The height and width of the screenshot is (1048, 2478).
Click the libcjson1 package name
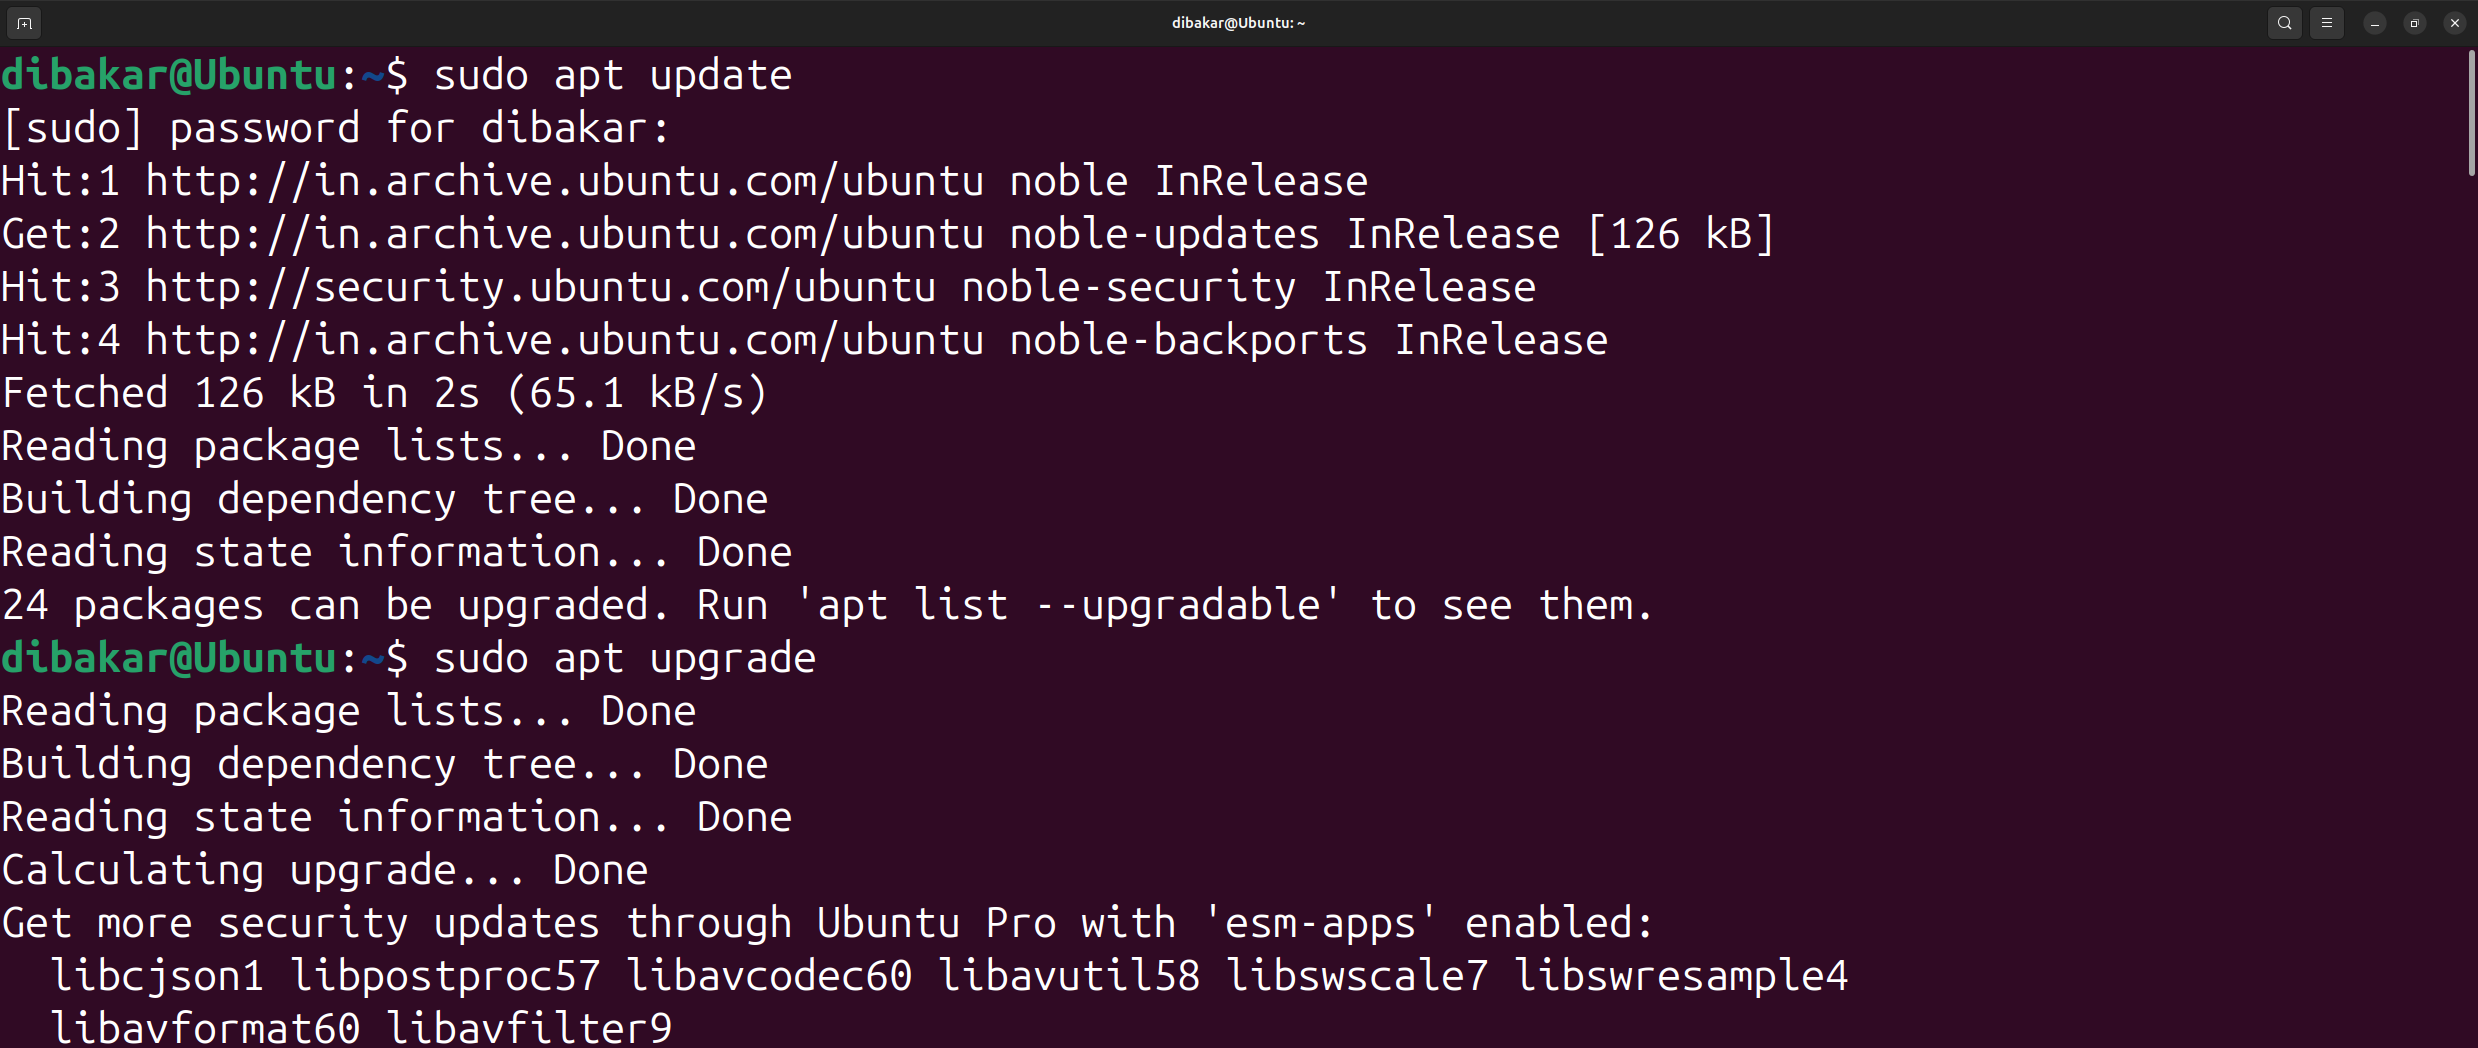(157, 977)
